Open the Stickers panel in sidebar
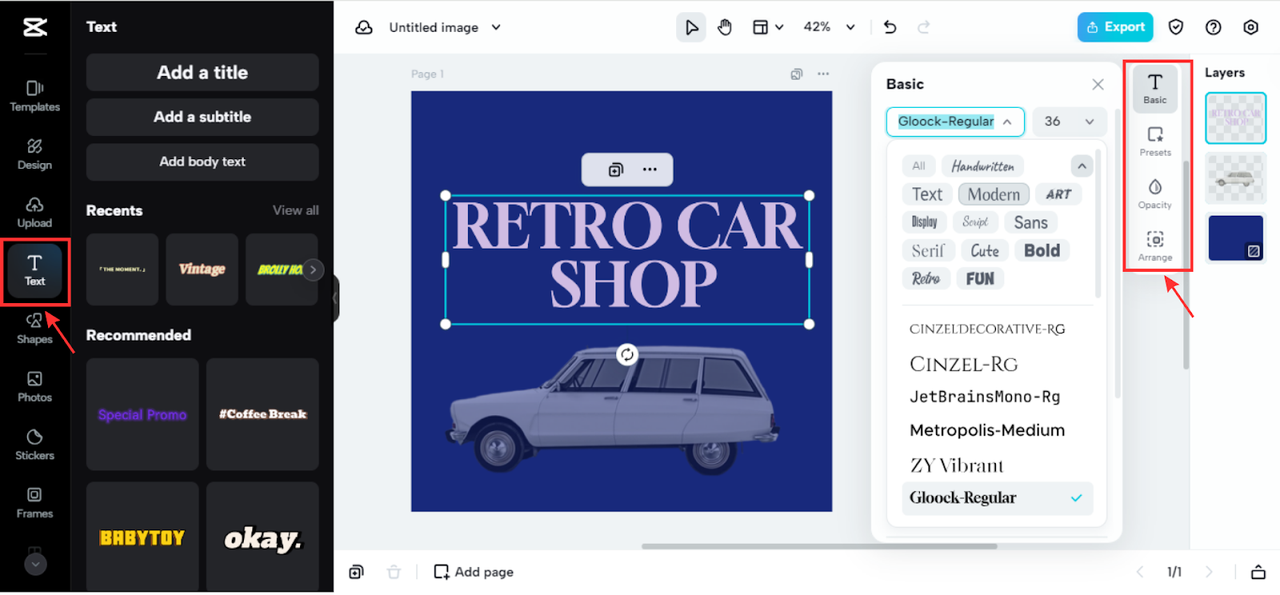Viewport: 1280px width, 595px height. pyautogui.click(x=34, y=443)
